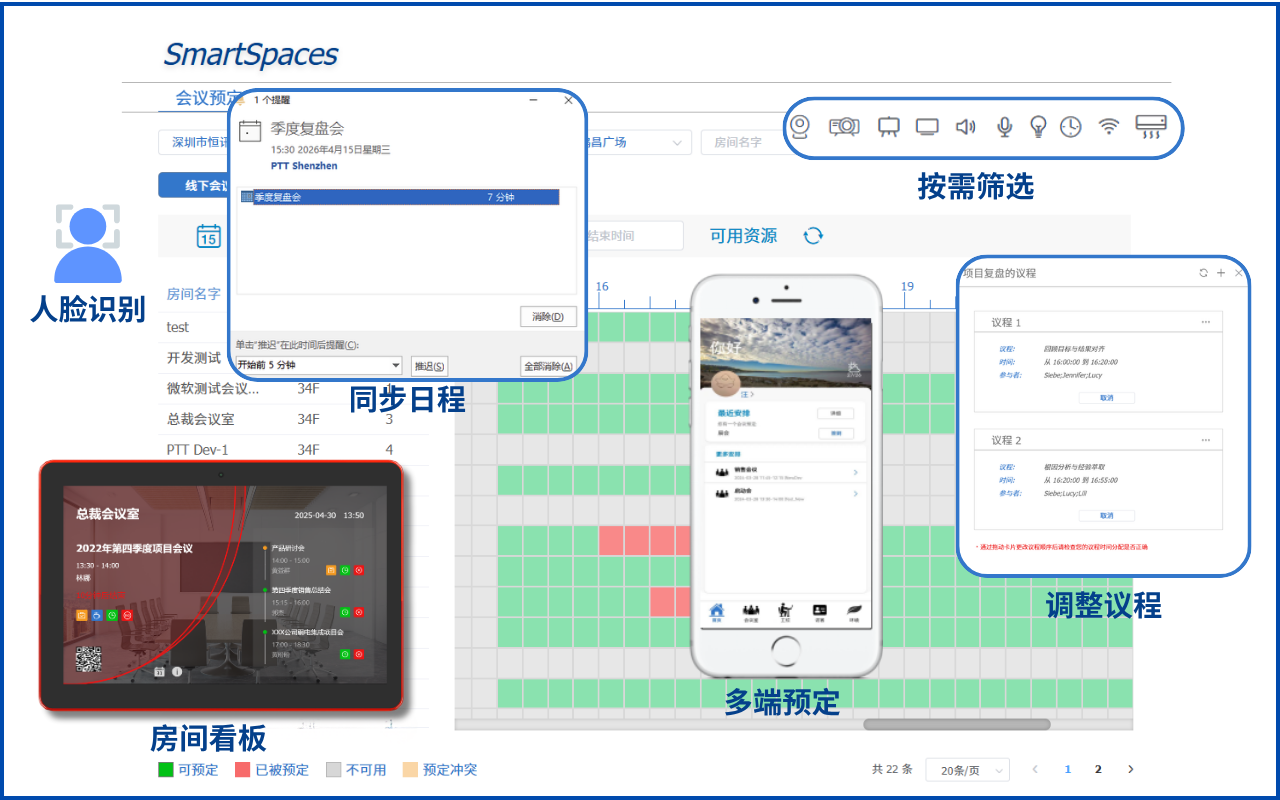Filter rooms by projector icon

(x=844, y=126)
